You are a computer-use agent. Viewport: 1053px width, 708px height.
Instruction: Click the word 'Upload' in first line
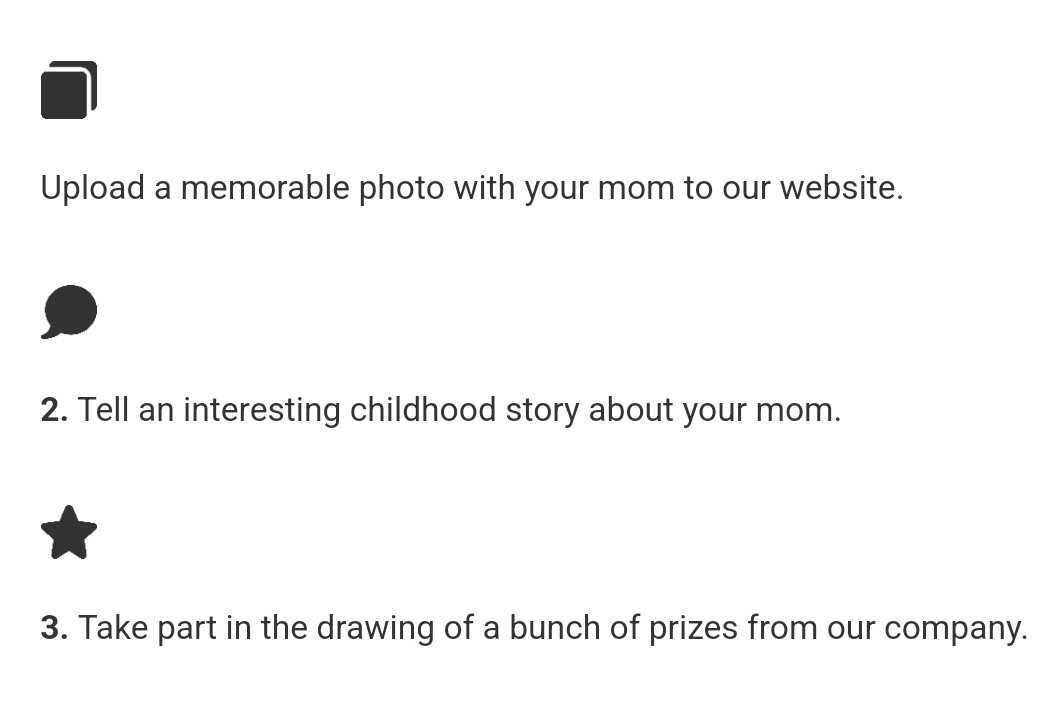93,188
